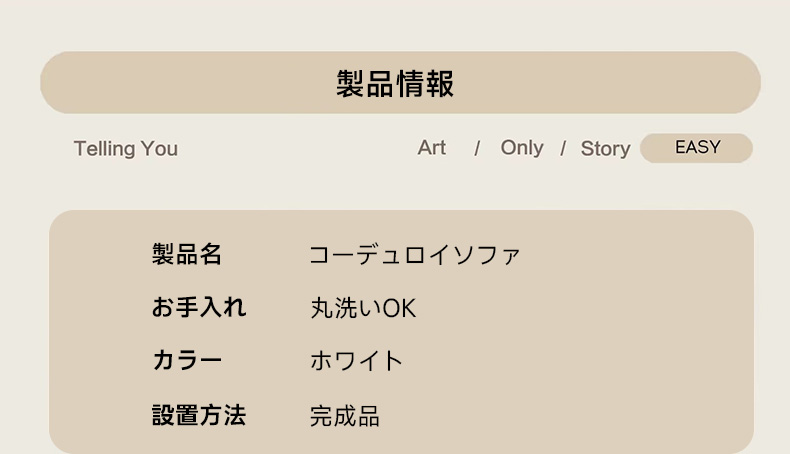Click the word Telling in the tagline
The image size is (790, 454).
coord(105,149)
